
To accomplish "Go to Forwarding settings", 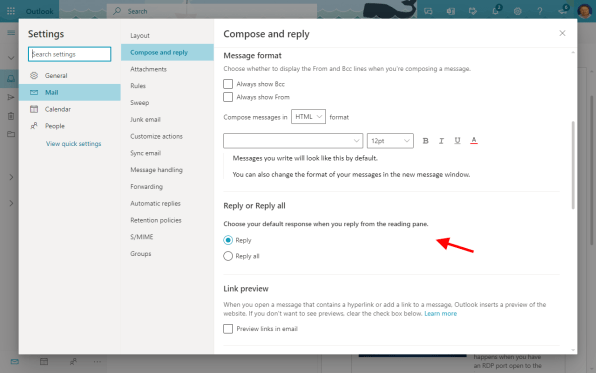I will tap(167, 186).
